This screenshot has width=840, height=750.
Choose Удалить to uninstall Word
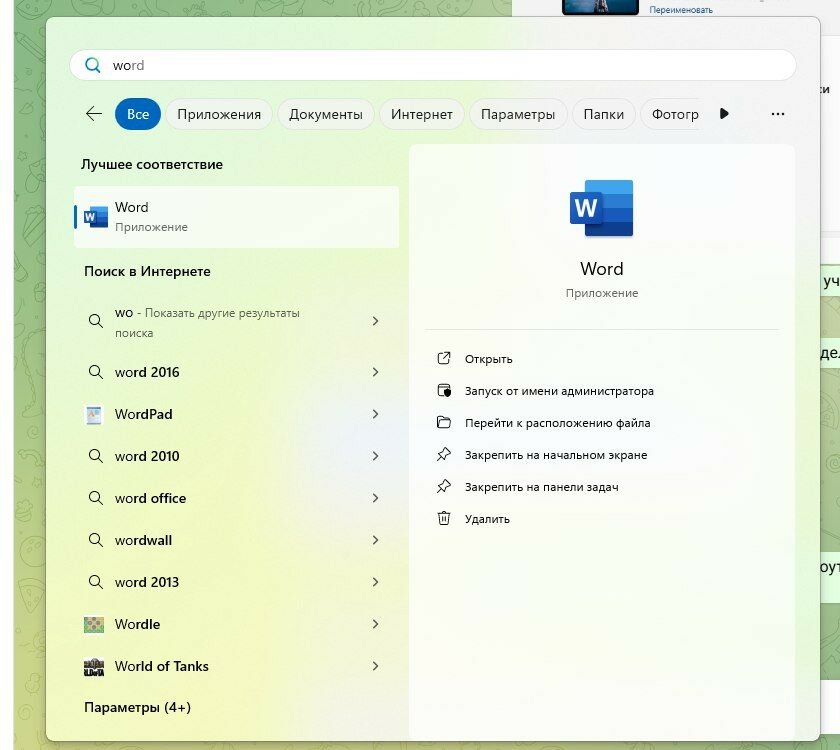click(487, 519)
